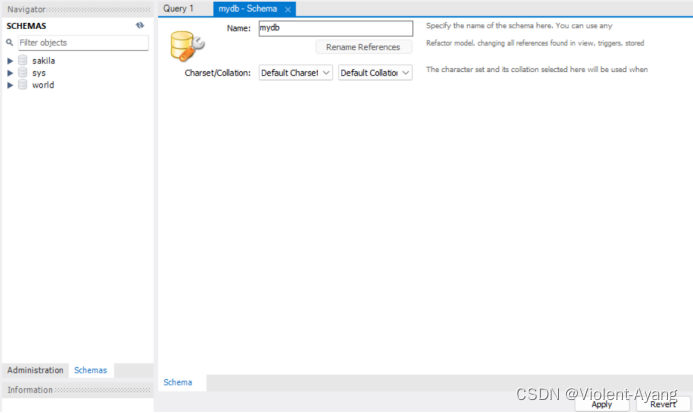Click the Charset/Collation label
The width and height of the screenshot is (693, 413).
(217, 73)
